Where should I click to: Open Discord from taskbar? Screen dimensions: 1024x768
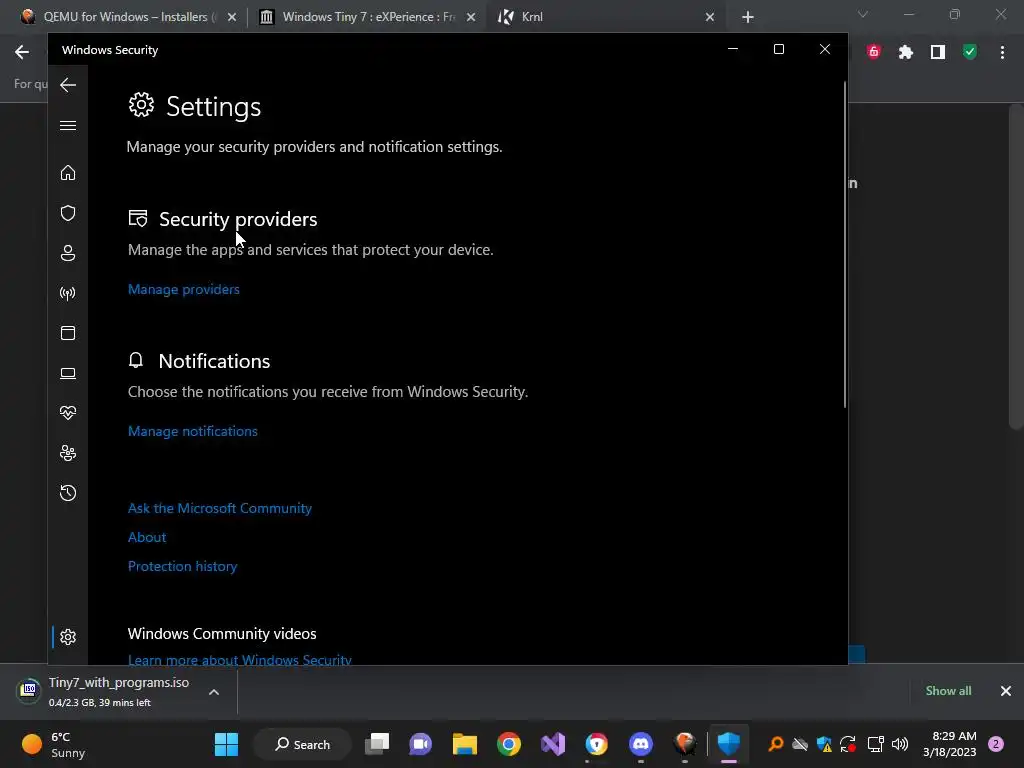click(x=641, y=744)
